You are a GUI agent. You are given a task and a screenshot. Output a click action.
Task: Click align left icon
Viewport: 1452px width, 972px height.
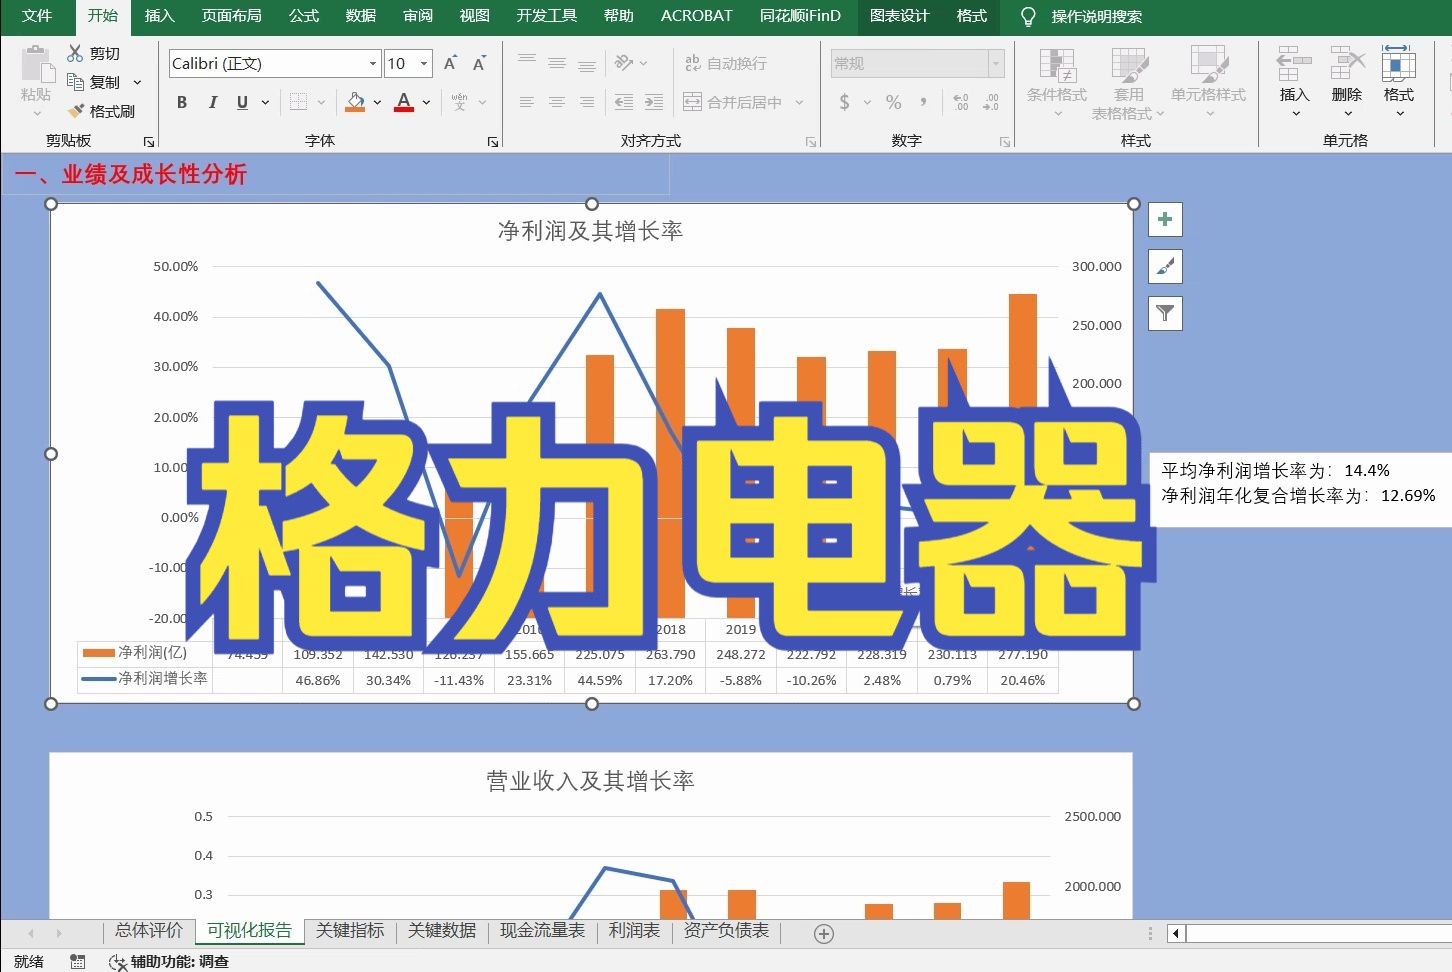click(x=527, y=102)
